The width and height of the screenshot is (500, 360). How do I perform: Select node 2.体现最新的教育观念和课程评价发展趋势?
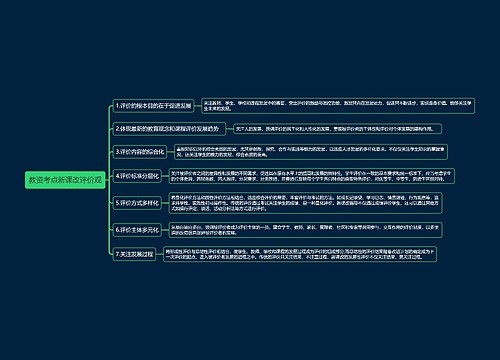point(169,129)
